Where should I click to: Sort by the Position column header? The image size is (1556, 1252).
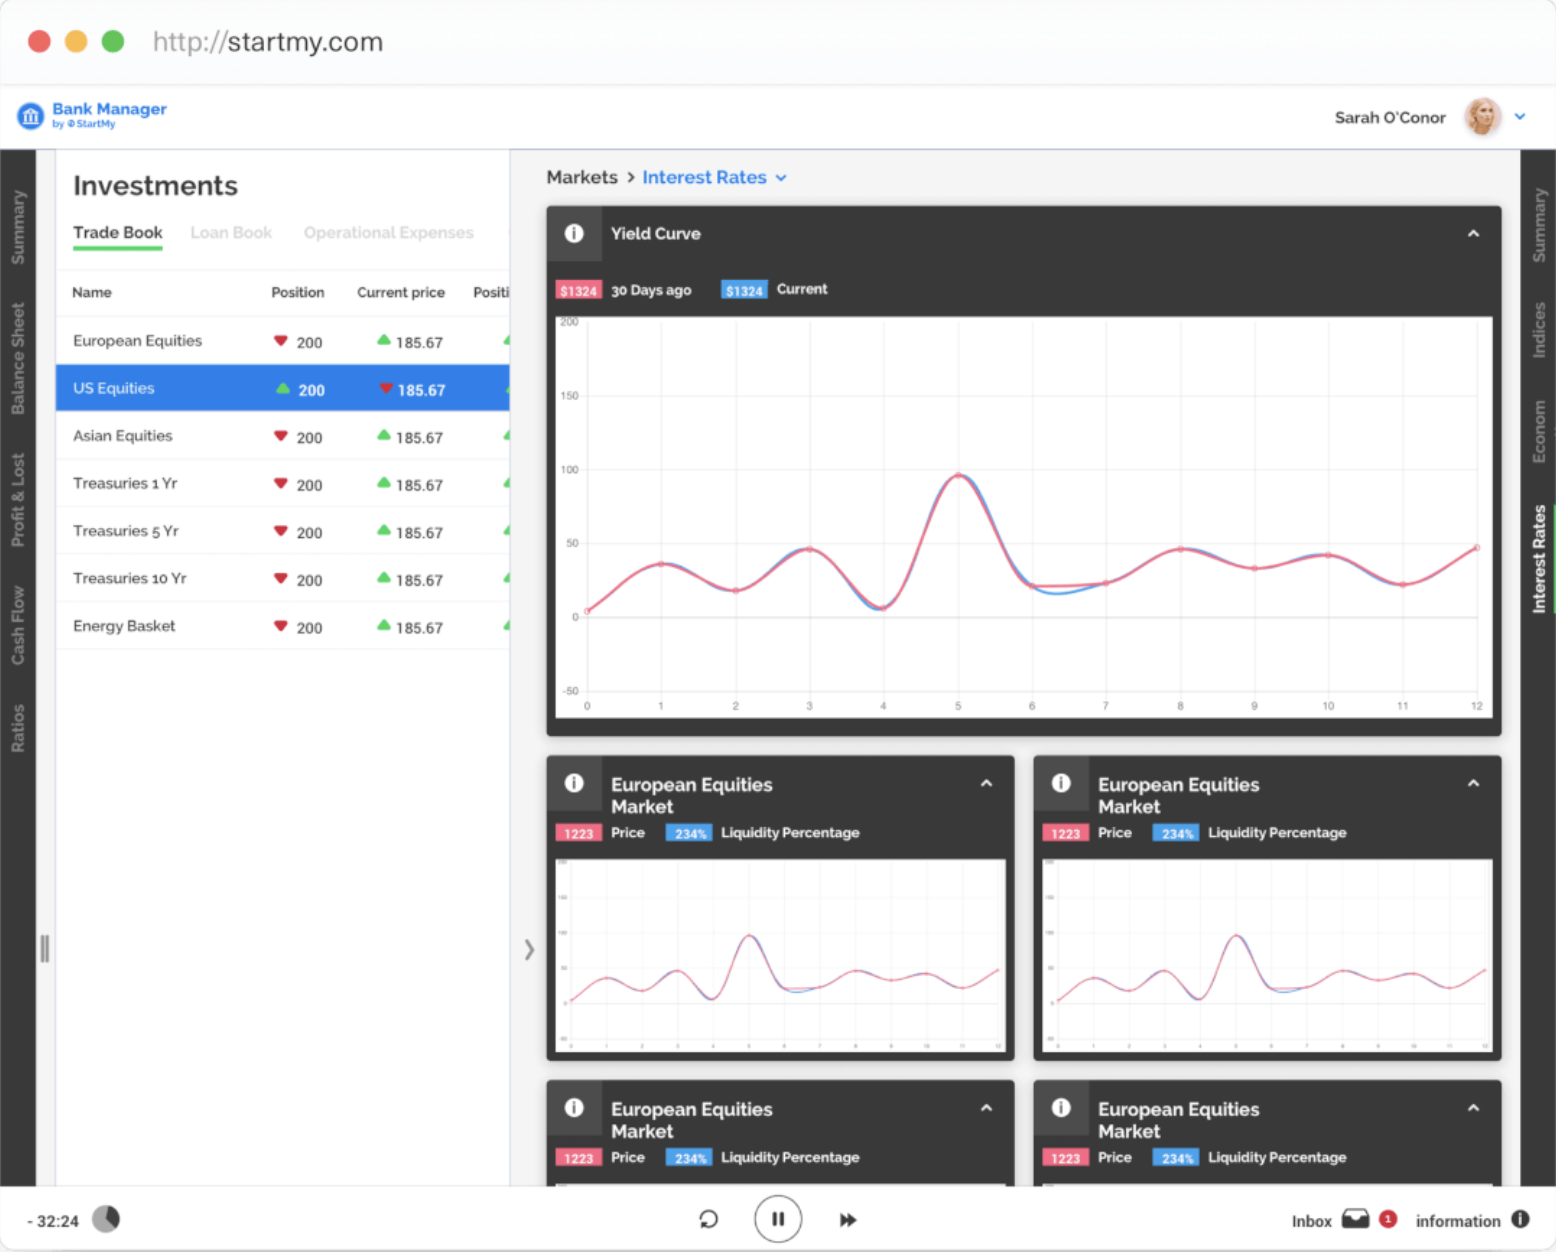click(298, 292)
